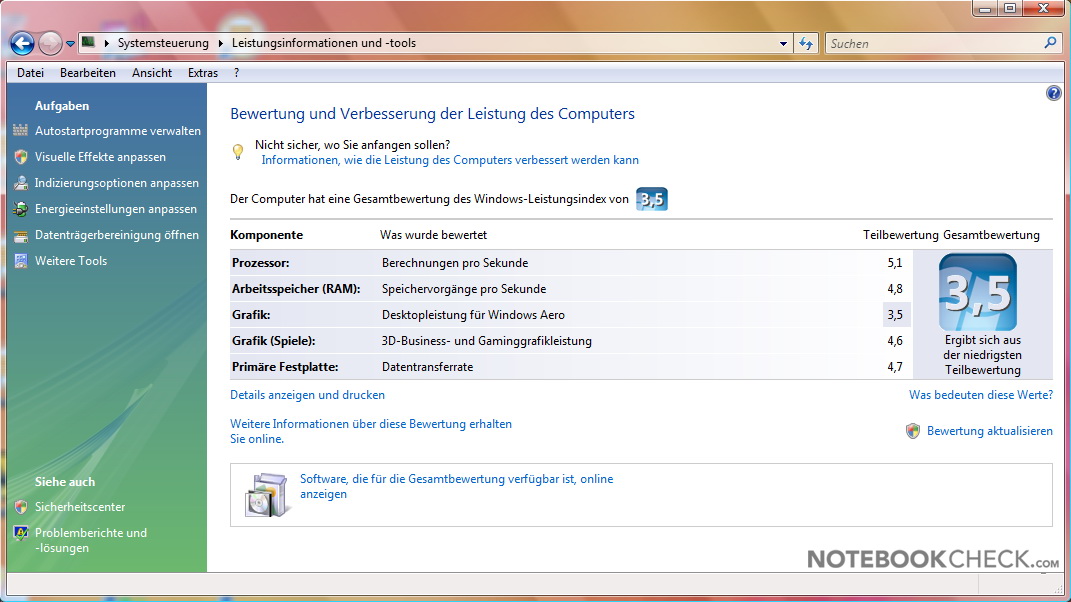Select the Grafik: row label
Screen dimensions: 1071x602
tap(251, 314)
